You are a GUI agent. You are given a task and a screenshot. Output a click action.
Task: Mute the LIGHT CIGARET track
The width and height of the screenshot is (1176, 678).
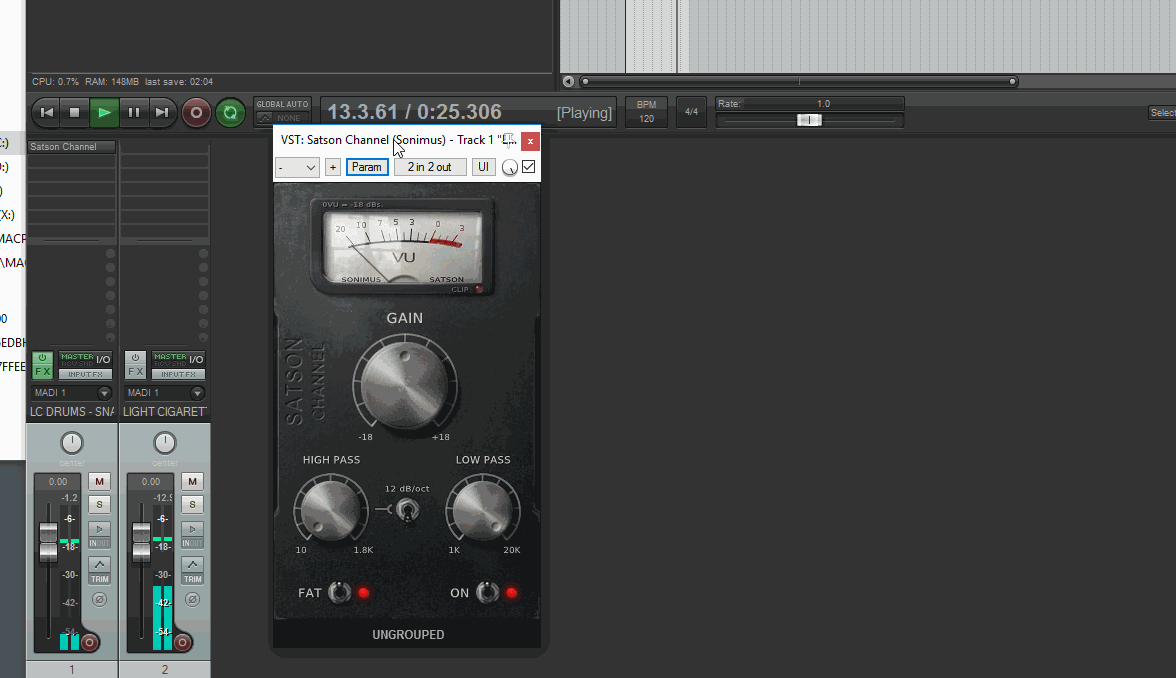tap(192, 482)
